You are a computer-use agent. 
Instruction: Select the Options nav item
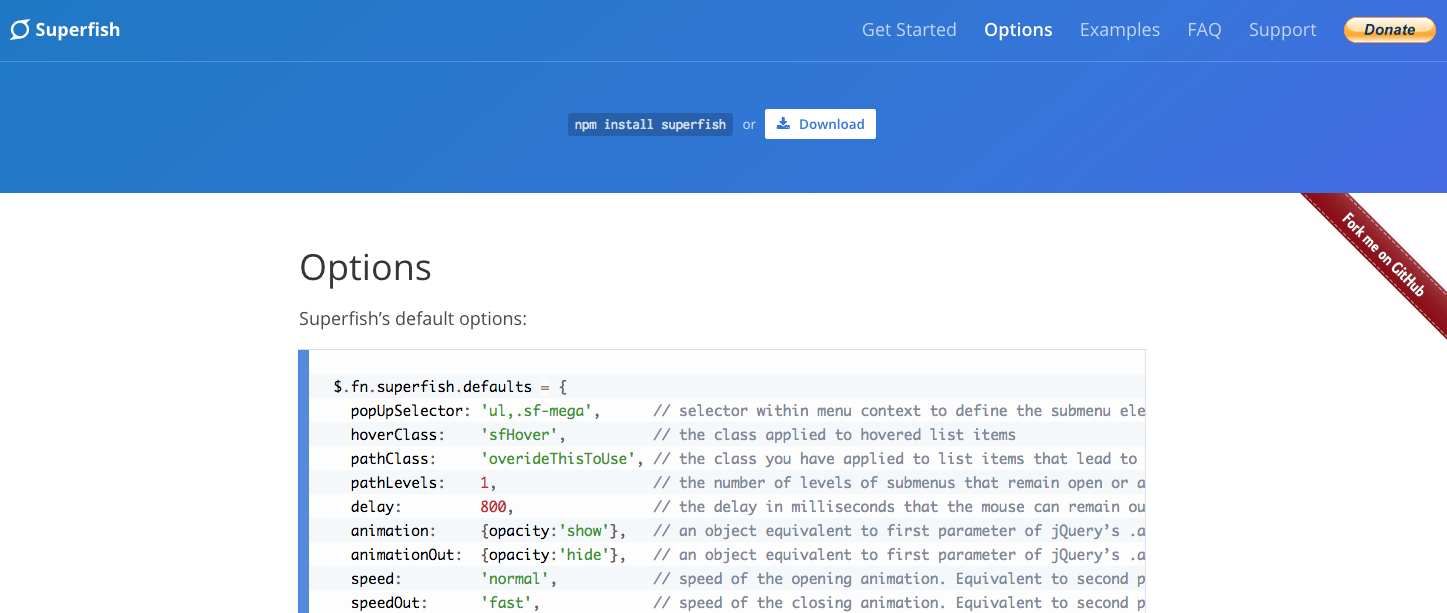[1018, 30]
